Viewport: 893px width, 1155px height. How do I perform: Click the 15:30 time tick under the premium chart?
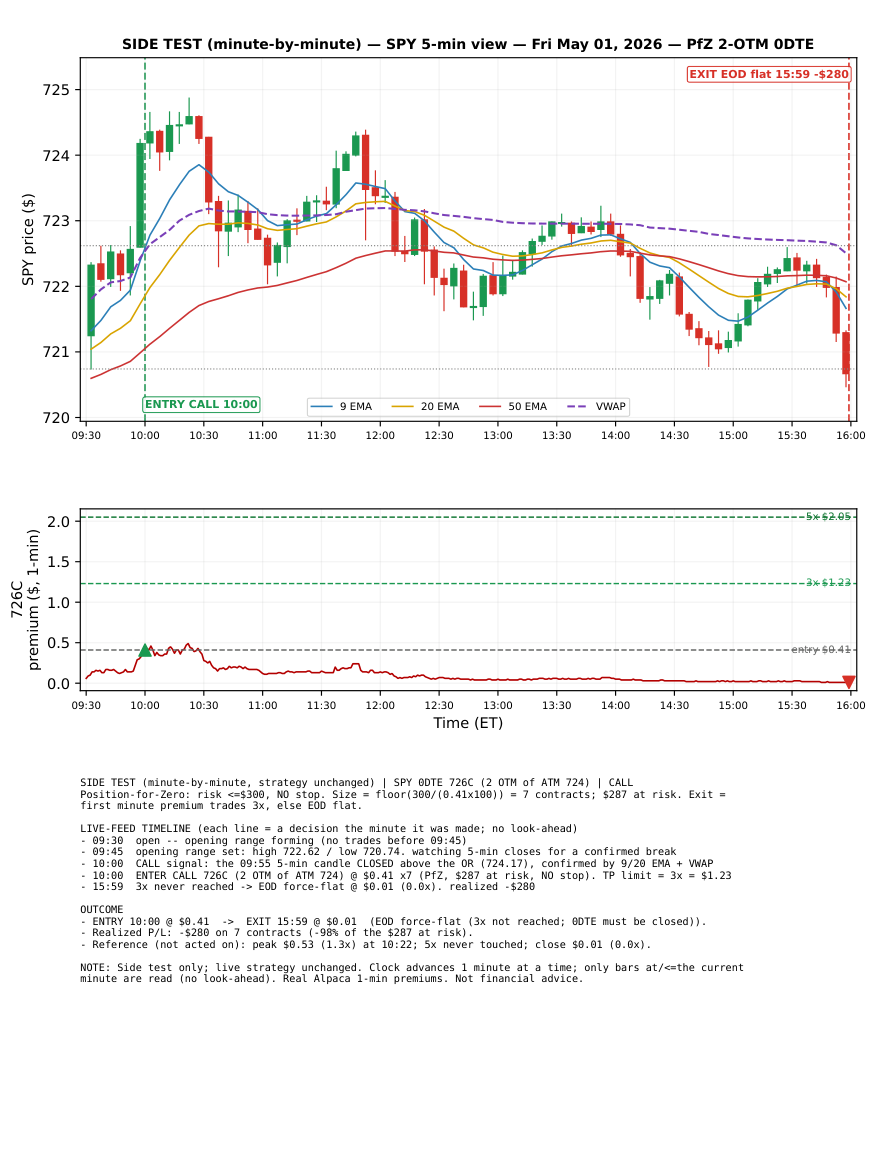792,705
